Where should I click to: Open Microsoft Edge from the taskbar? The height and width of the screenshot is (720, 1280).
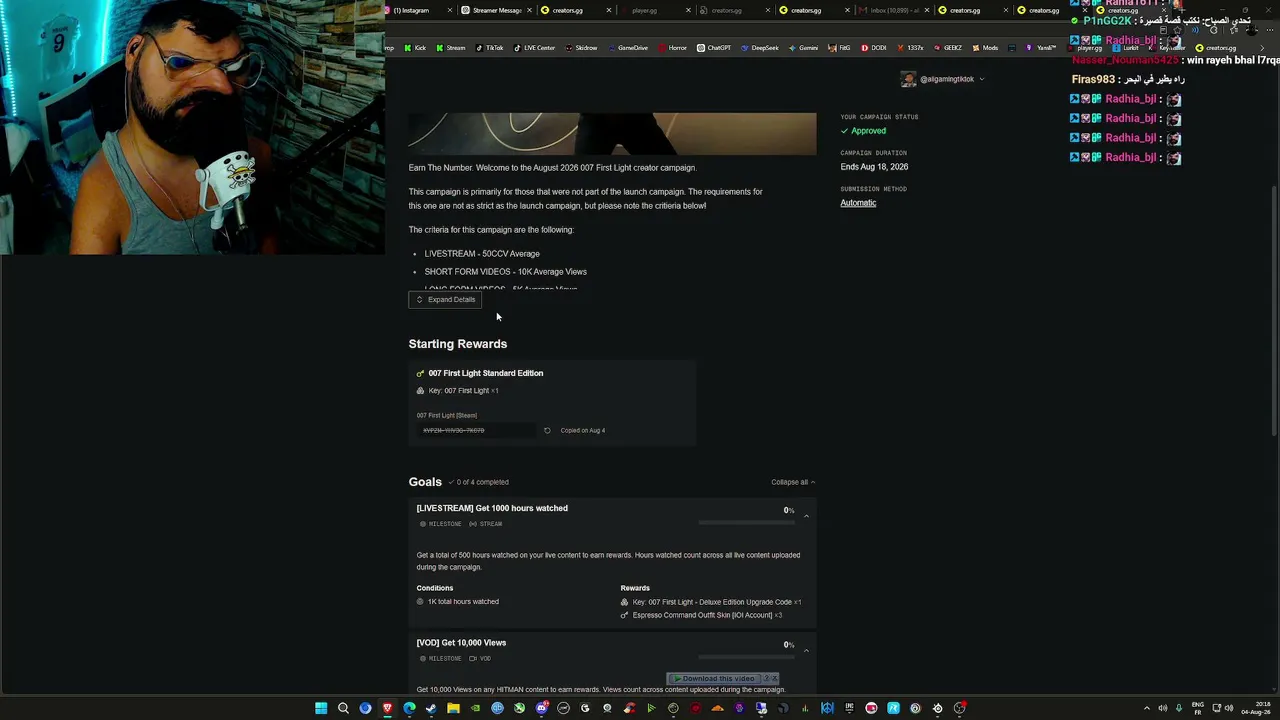(x=409, y=708)
